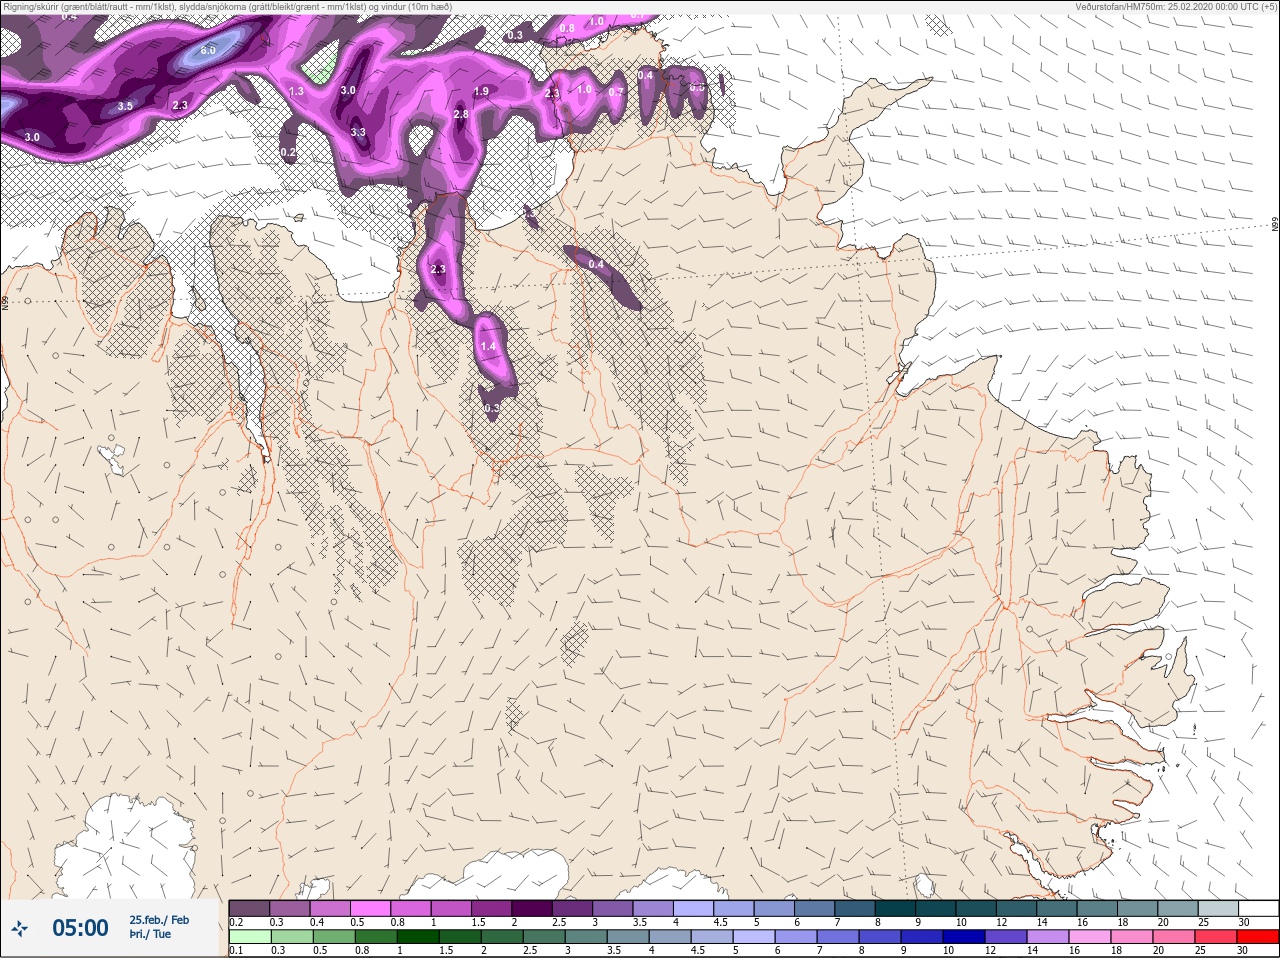Click the N99 latitude label on right edge
Image resolution: width=1280 pixels, height=958 pixels.
pos(1275,225)
